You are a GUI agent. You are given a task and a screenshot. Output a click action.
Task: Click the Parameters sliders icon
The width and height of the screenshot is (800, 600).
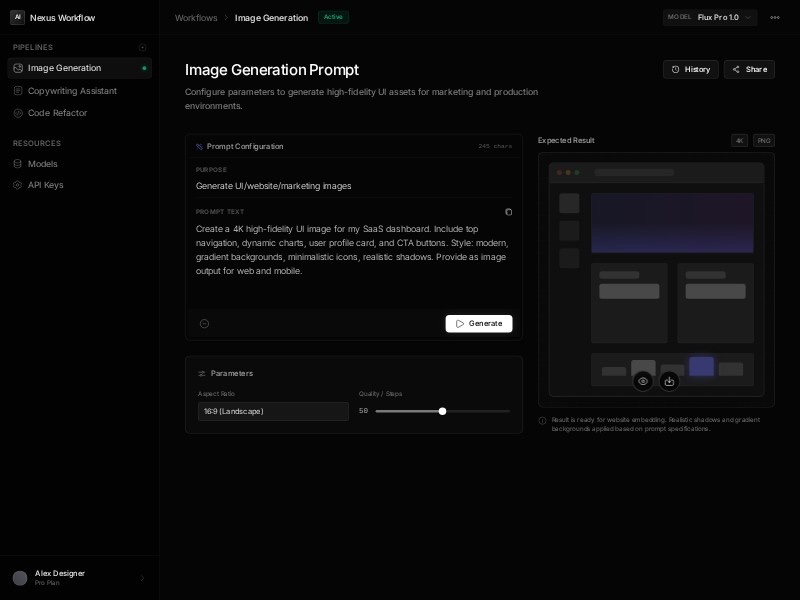201,374
